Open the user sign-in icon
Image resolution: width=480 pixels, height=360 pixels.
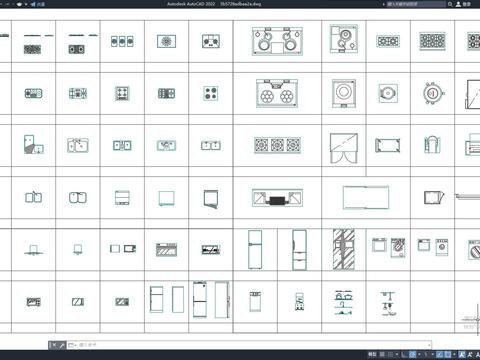click(459, 4)
